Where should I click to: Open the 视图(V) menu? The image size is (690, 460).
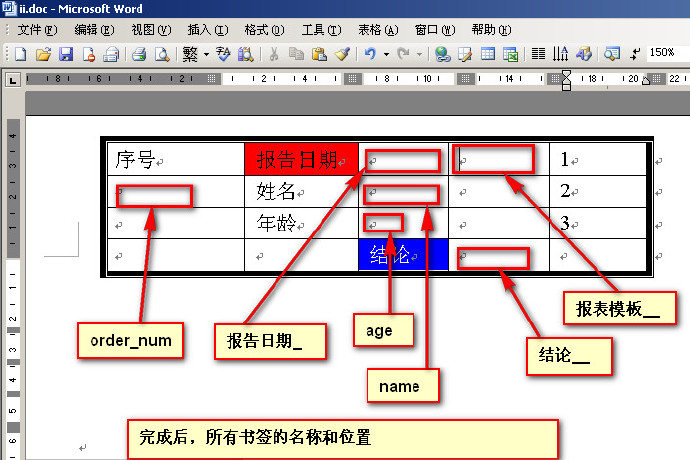[151, 30]
